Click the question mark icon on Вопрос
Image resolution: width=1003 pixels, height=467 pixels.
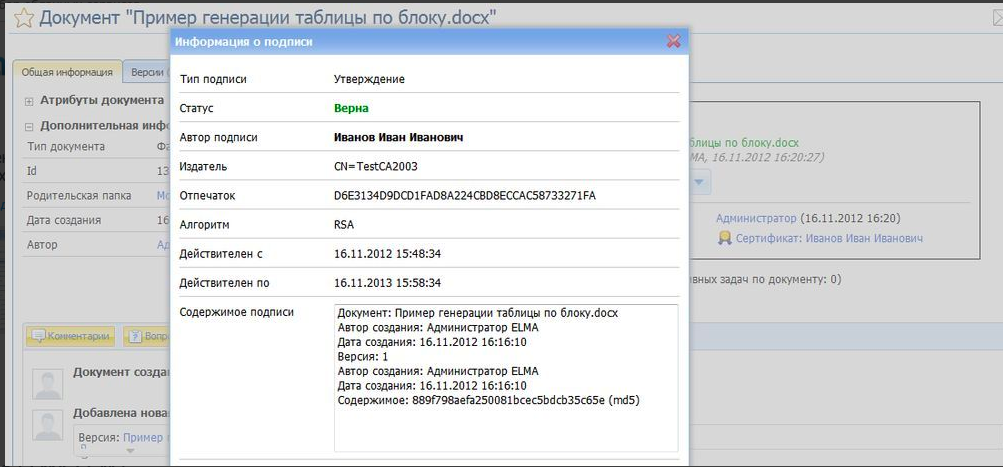coord(135,336)
